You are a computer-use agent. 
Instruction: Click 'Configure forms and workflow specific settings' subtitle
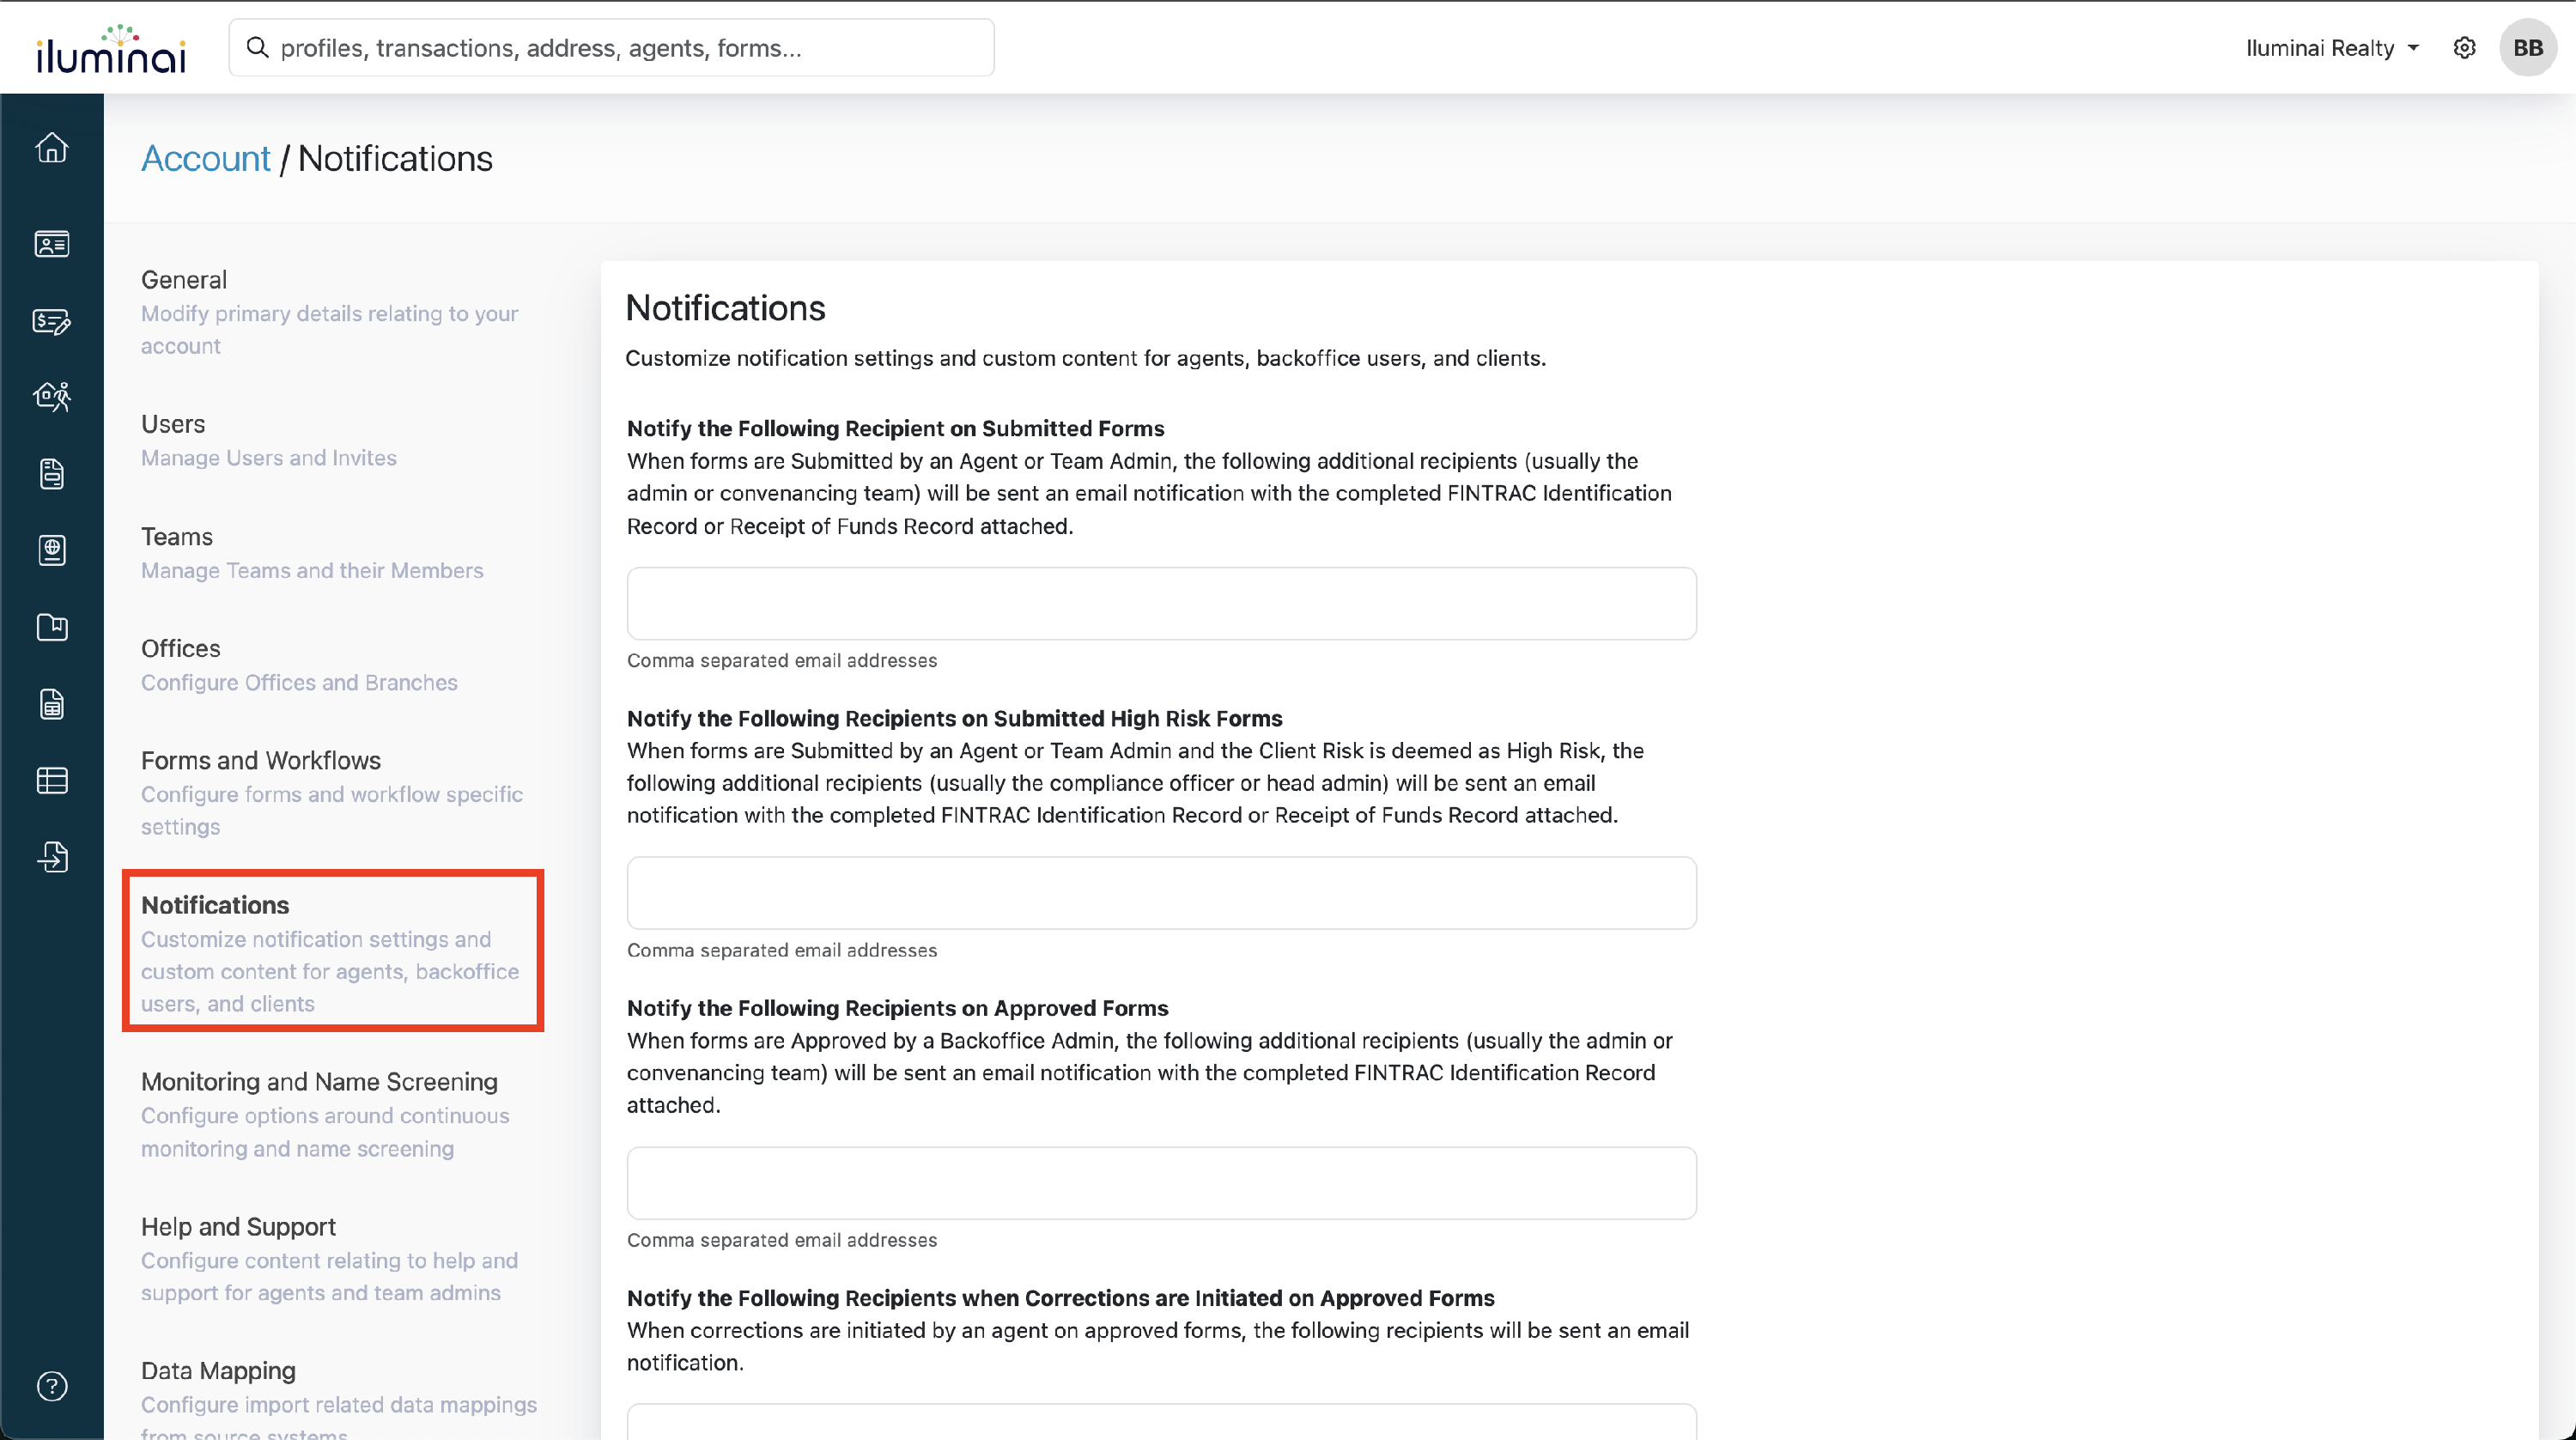click(332, 810)
